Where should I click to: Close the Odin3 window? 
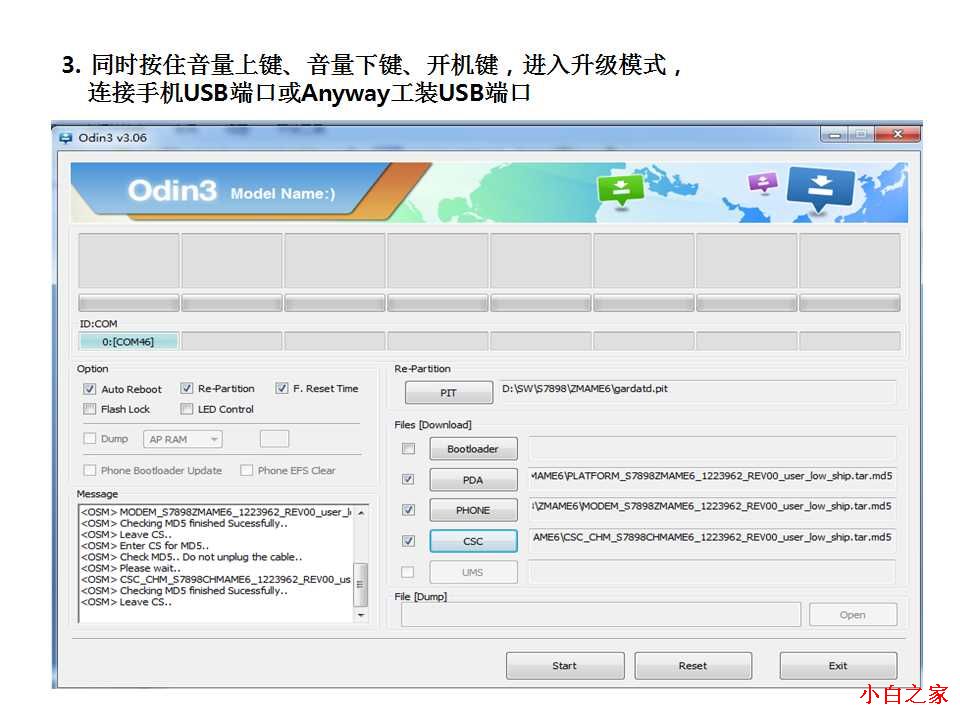pyautogui.click(x=898, y=134)
